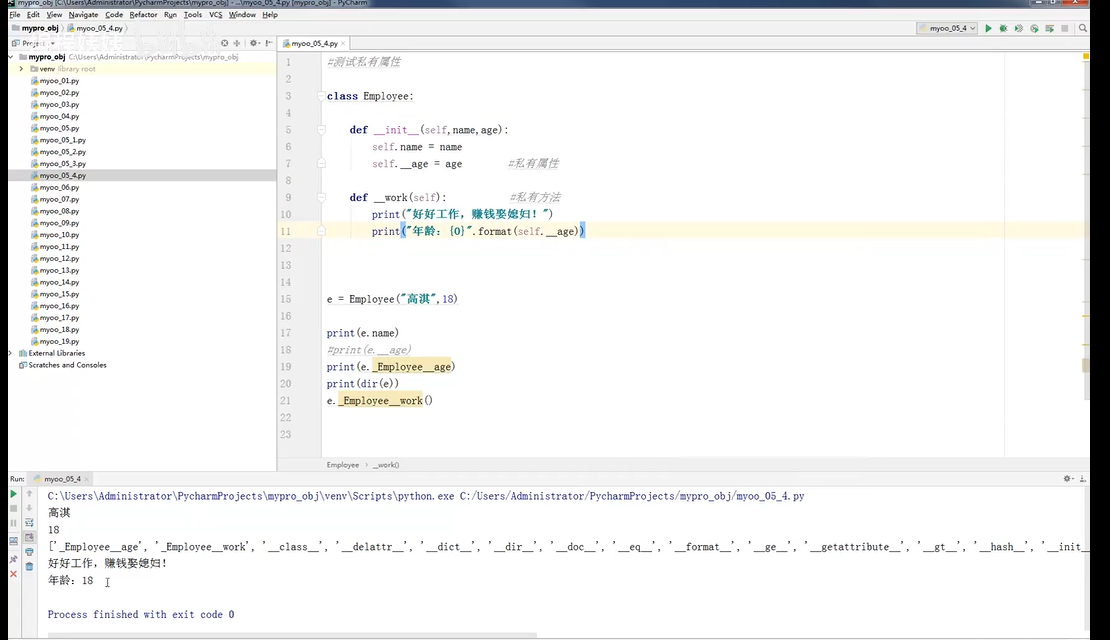Hide Run panel with the download-arrow icon
The image size is (1110, 640).
[1082, 479]
